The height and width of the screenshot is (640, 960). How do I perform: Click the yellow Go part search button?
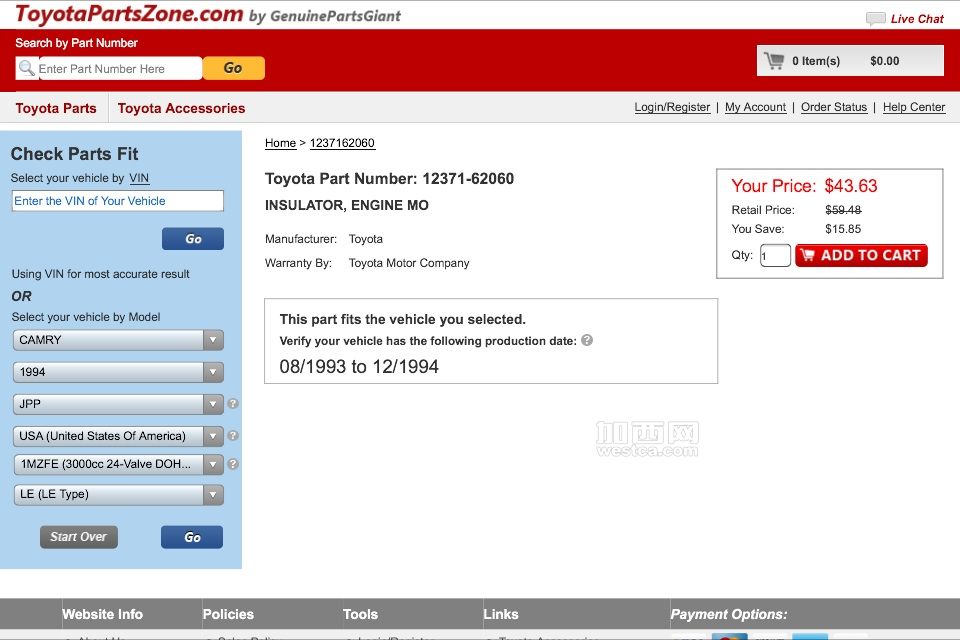point(233,68)
